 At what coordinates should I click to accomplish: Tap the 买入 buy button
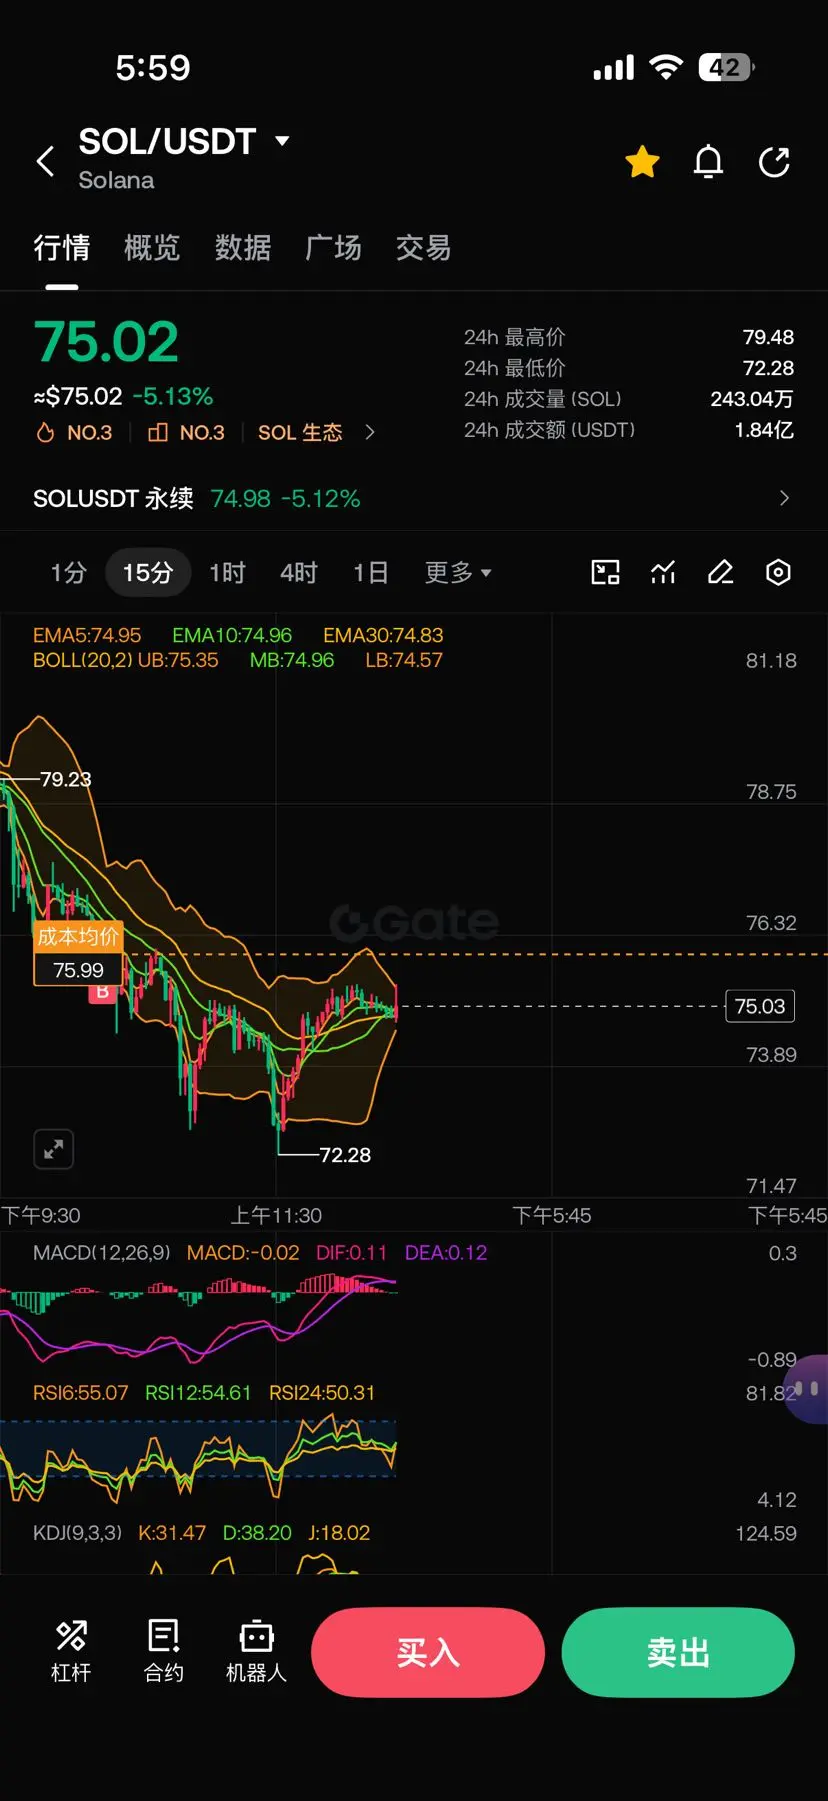click(428, 1652)
